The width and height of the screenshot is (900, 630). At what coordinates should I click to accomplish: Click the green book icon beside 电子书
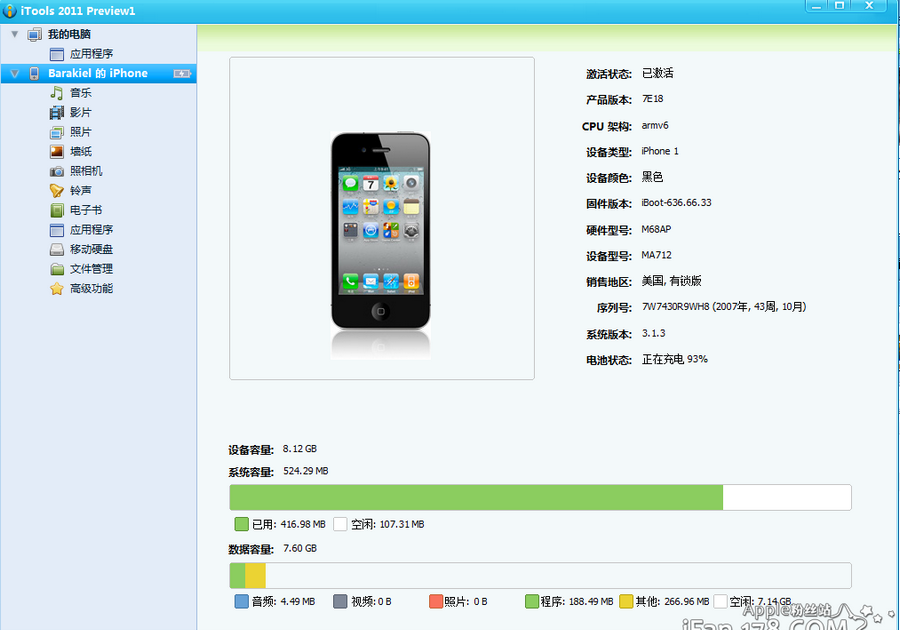tap(56, 210)
